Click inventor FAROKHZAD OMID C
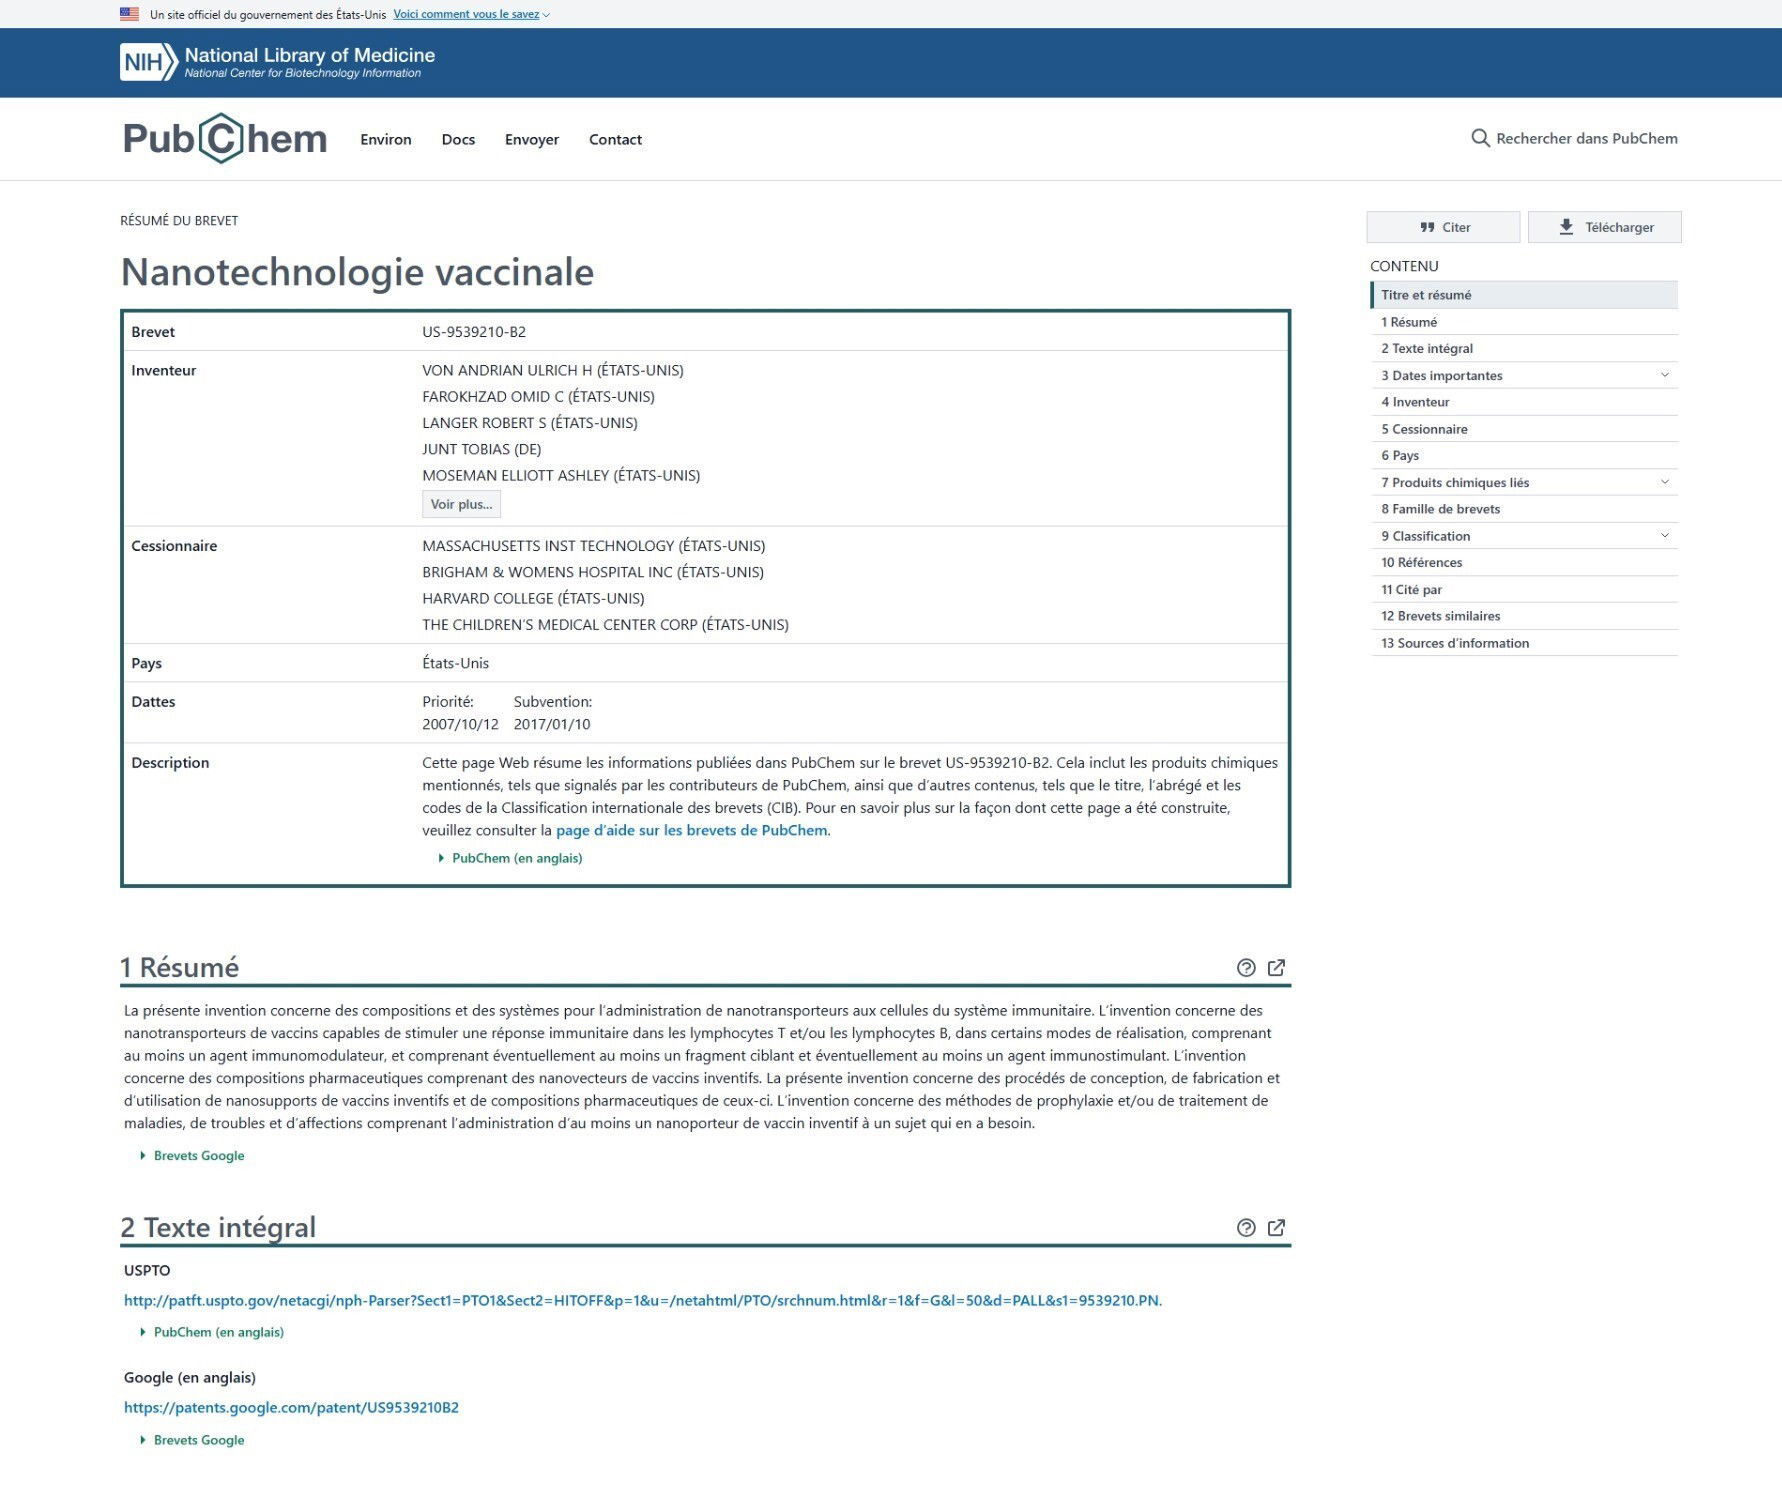The height and width of the screenshot is (1485, 1782). click(x=538, y=396)
